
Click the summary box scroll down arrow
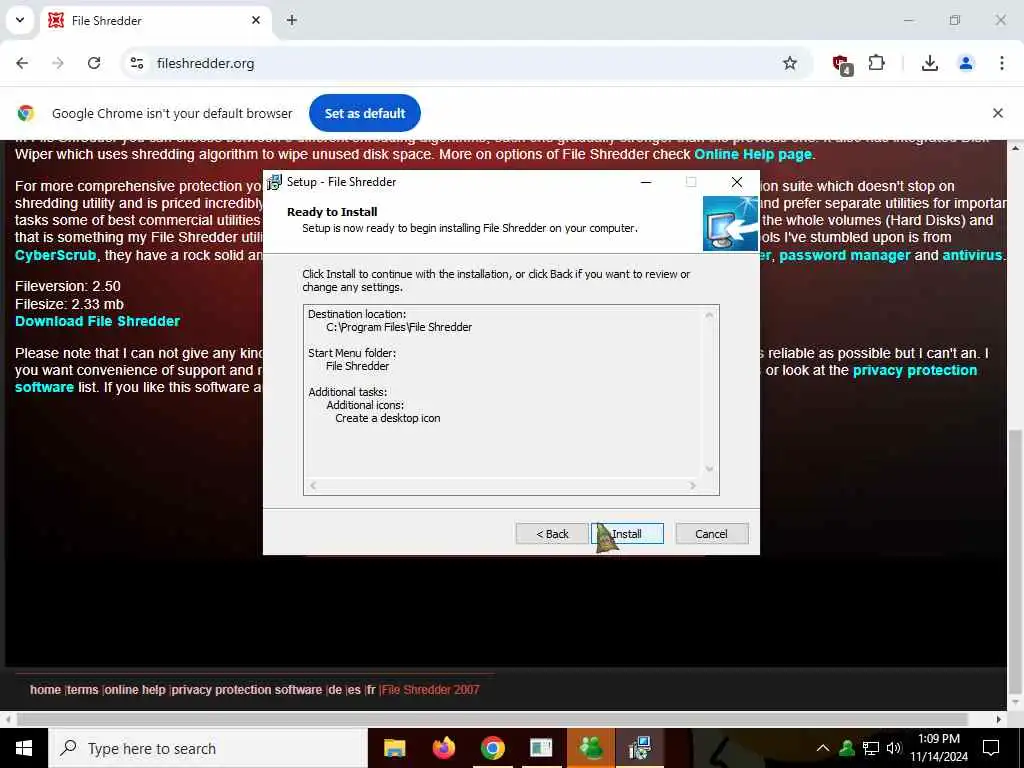tap(709, 469)
